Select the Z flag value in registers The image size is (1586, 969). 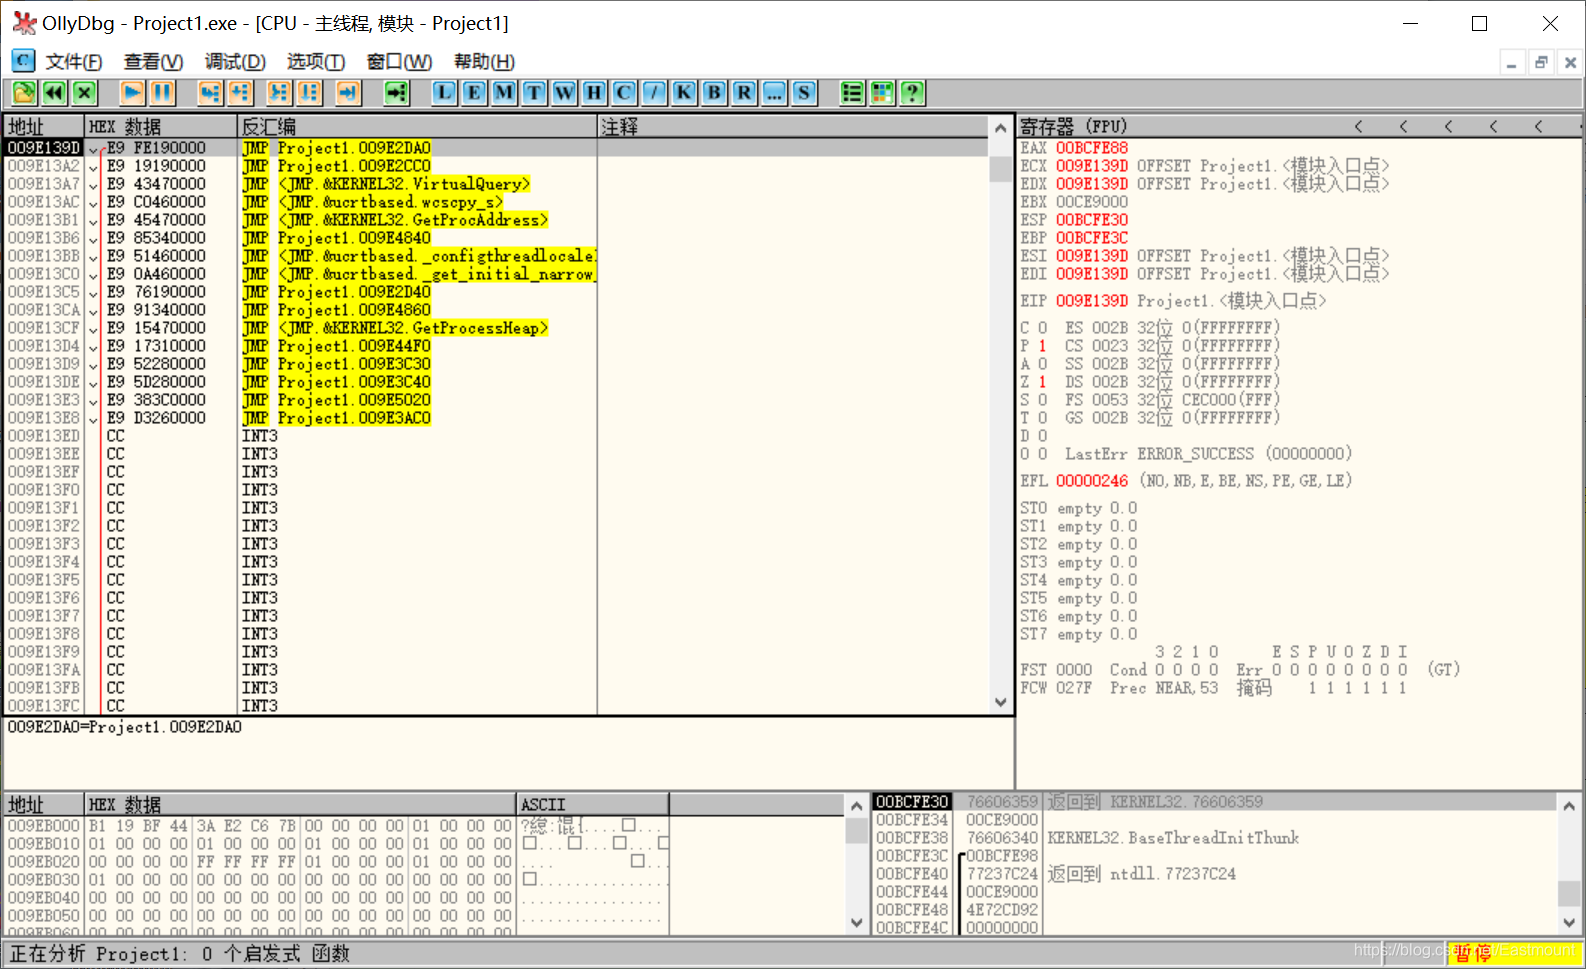pyautogui.click(x=1042, y=382)
